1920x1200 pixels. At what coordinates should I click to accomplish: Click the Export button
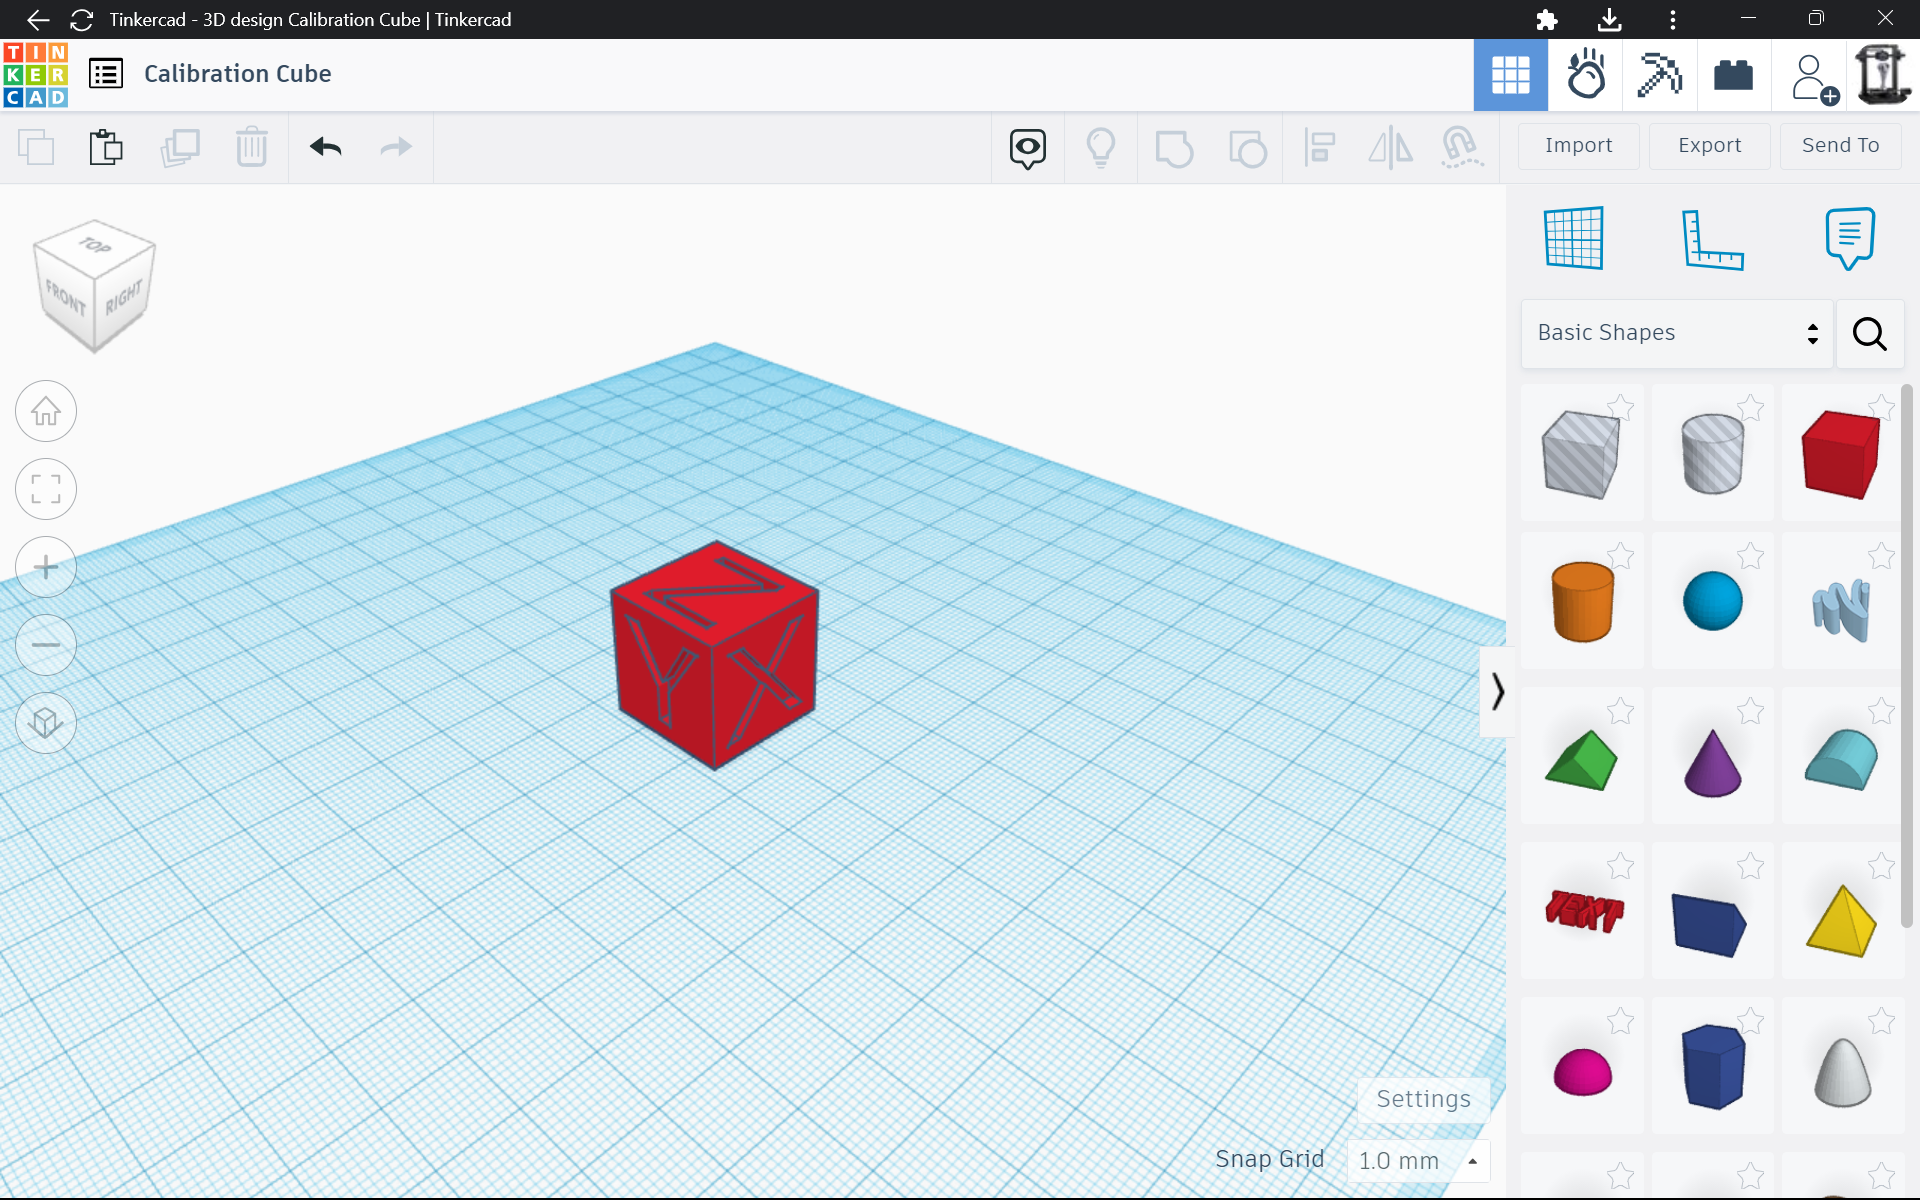pos(1707,145)
